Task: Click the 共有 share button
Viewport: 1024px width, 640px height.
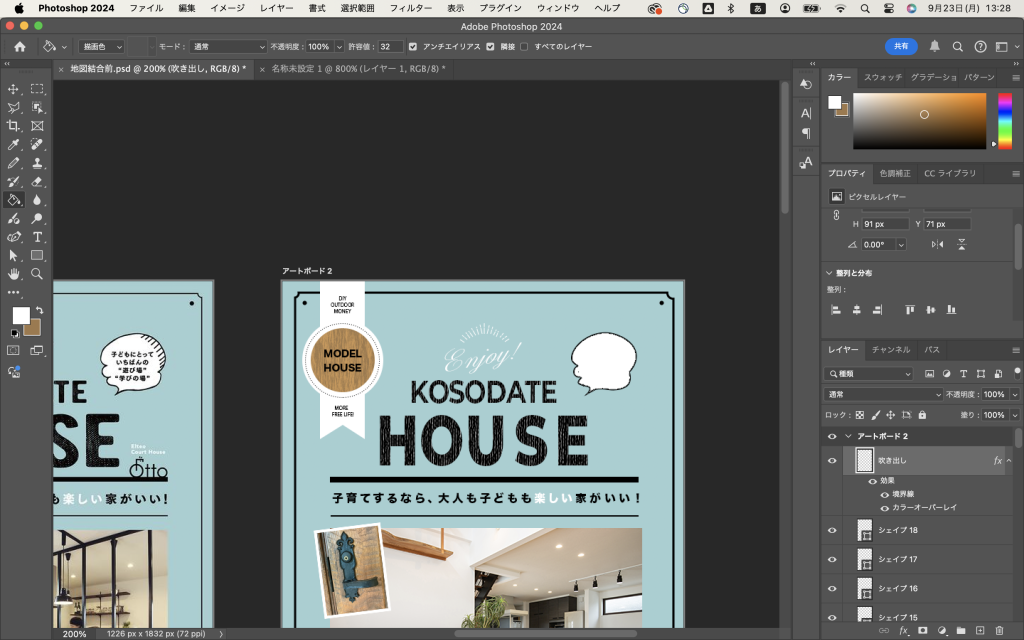Action: pos(901,46)
